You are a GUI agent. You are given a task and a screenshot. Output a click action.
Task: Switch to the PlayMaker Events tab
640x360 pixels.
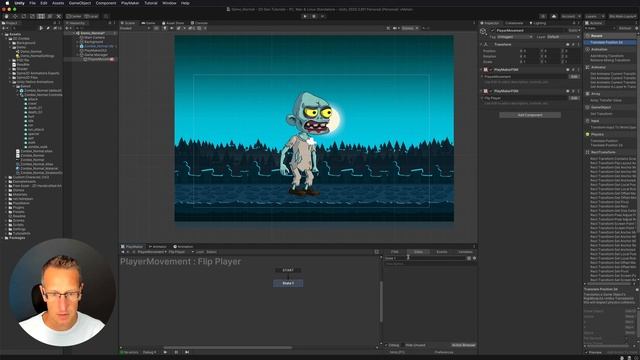(x=442, y=252)
